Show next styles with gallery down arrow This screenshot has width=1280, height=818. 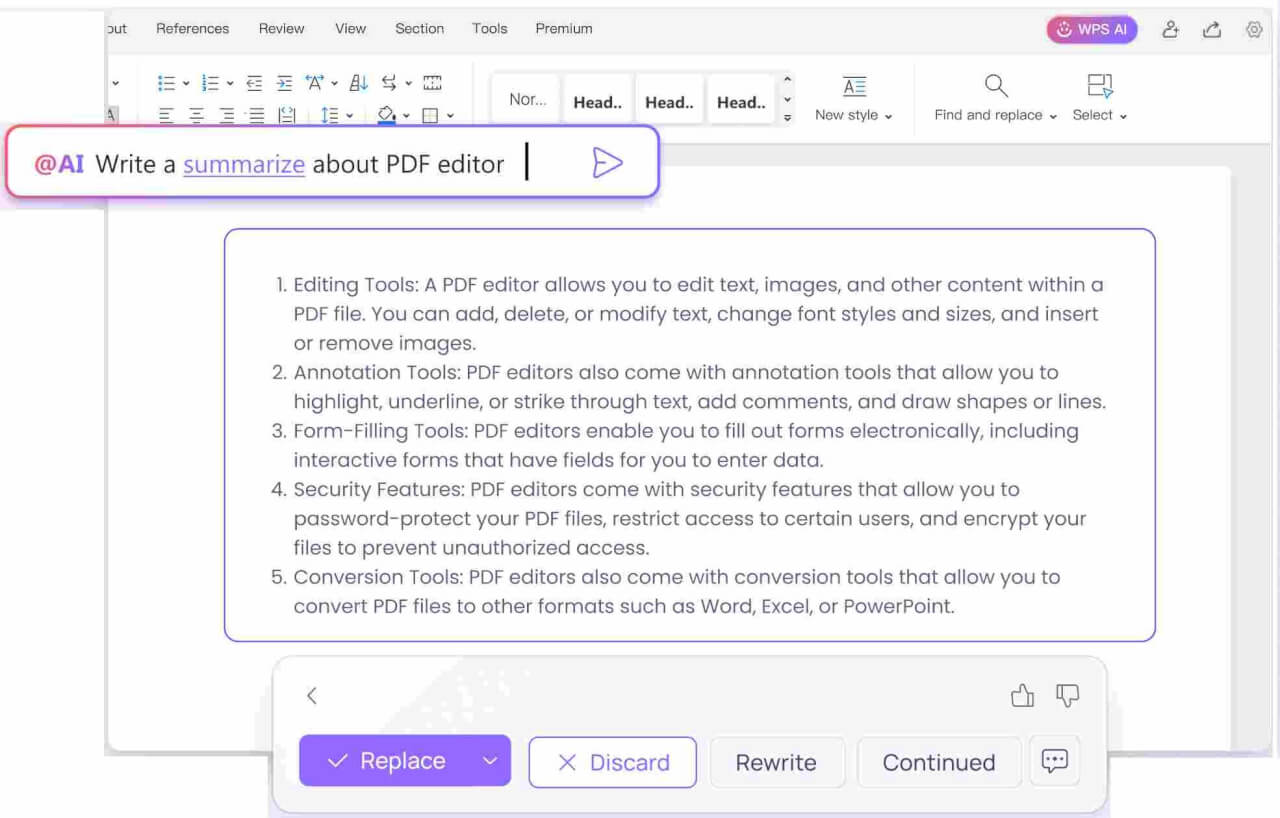point(787,99)
